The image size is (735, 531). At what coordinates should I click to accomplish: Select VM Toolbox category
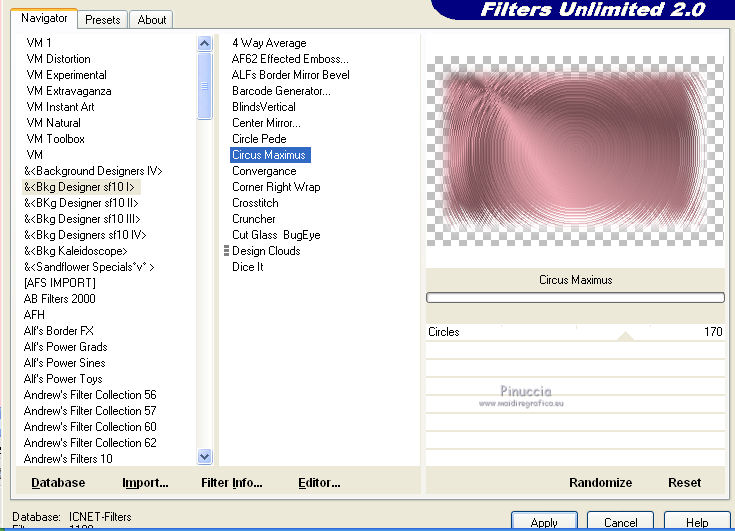[x=56, y=138]
